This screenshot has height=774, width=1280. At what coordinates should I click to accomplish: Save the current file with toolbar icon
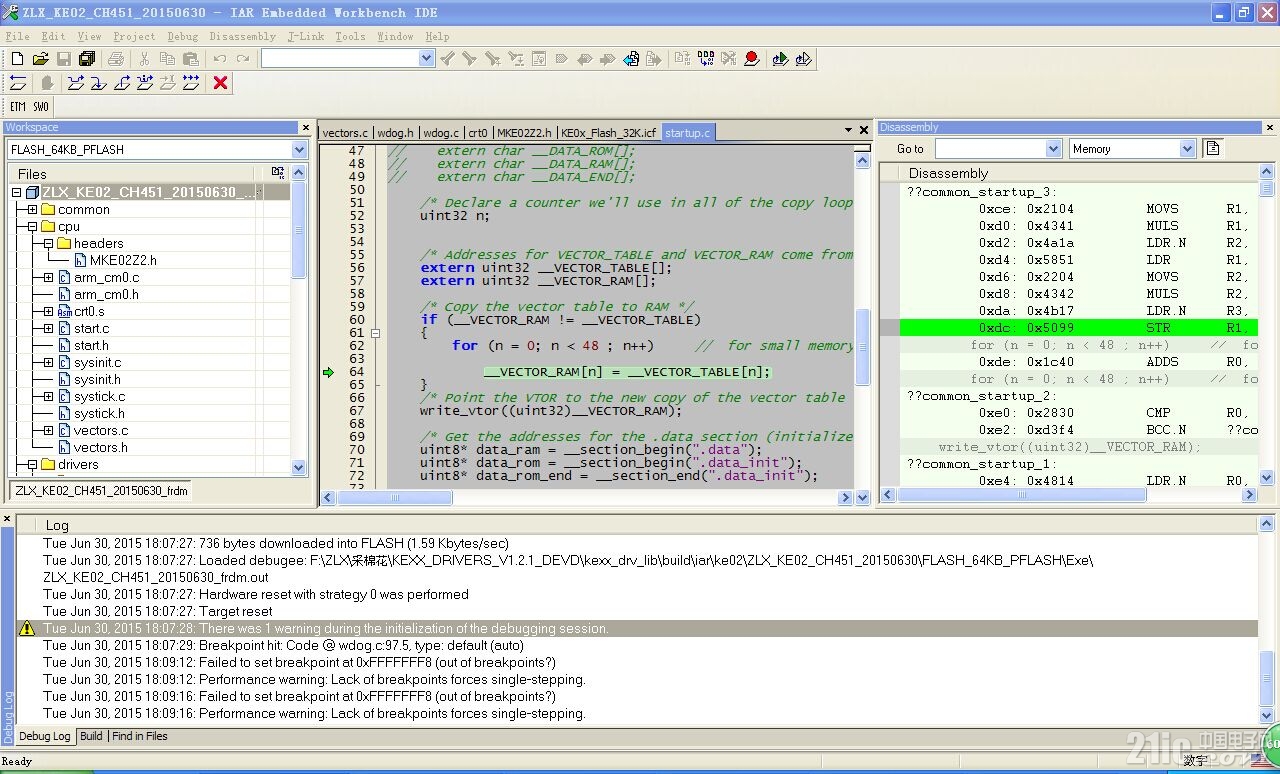click(64, 59)
